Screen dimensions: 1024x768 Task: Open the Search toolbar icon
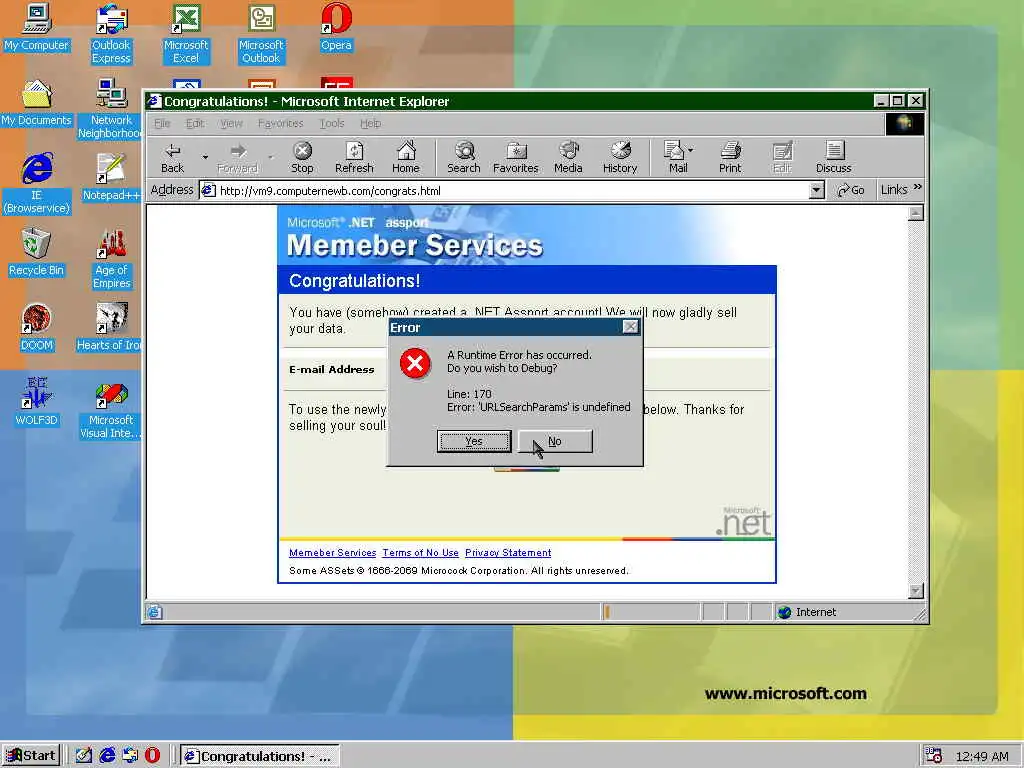click(464, 157)
